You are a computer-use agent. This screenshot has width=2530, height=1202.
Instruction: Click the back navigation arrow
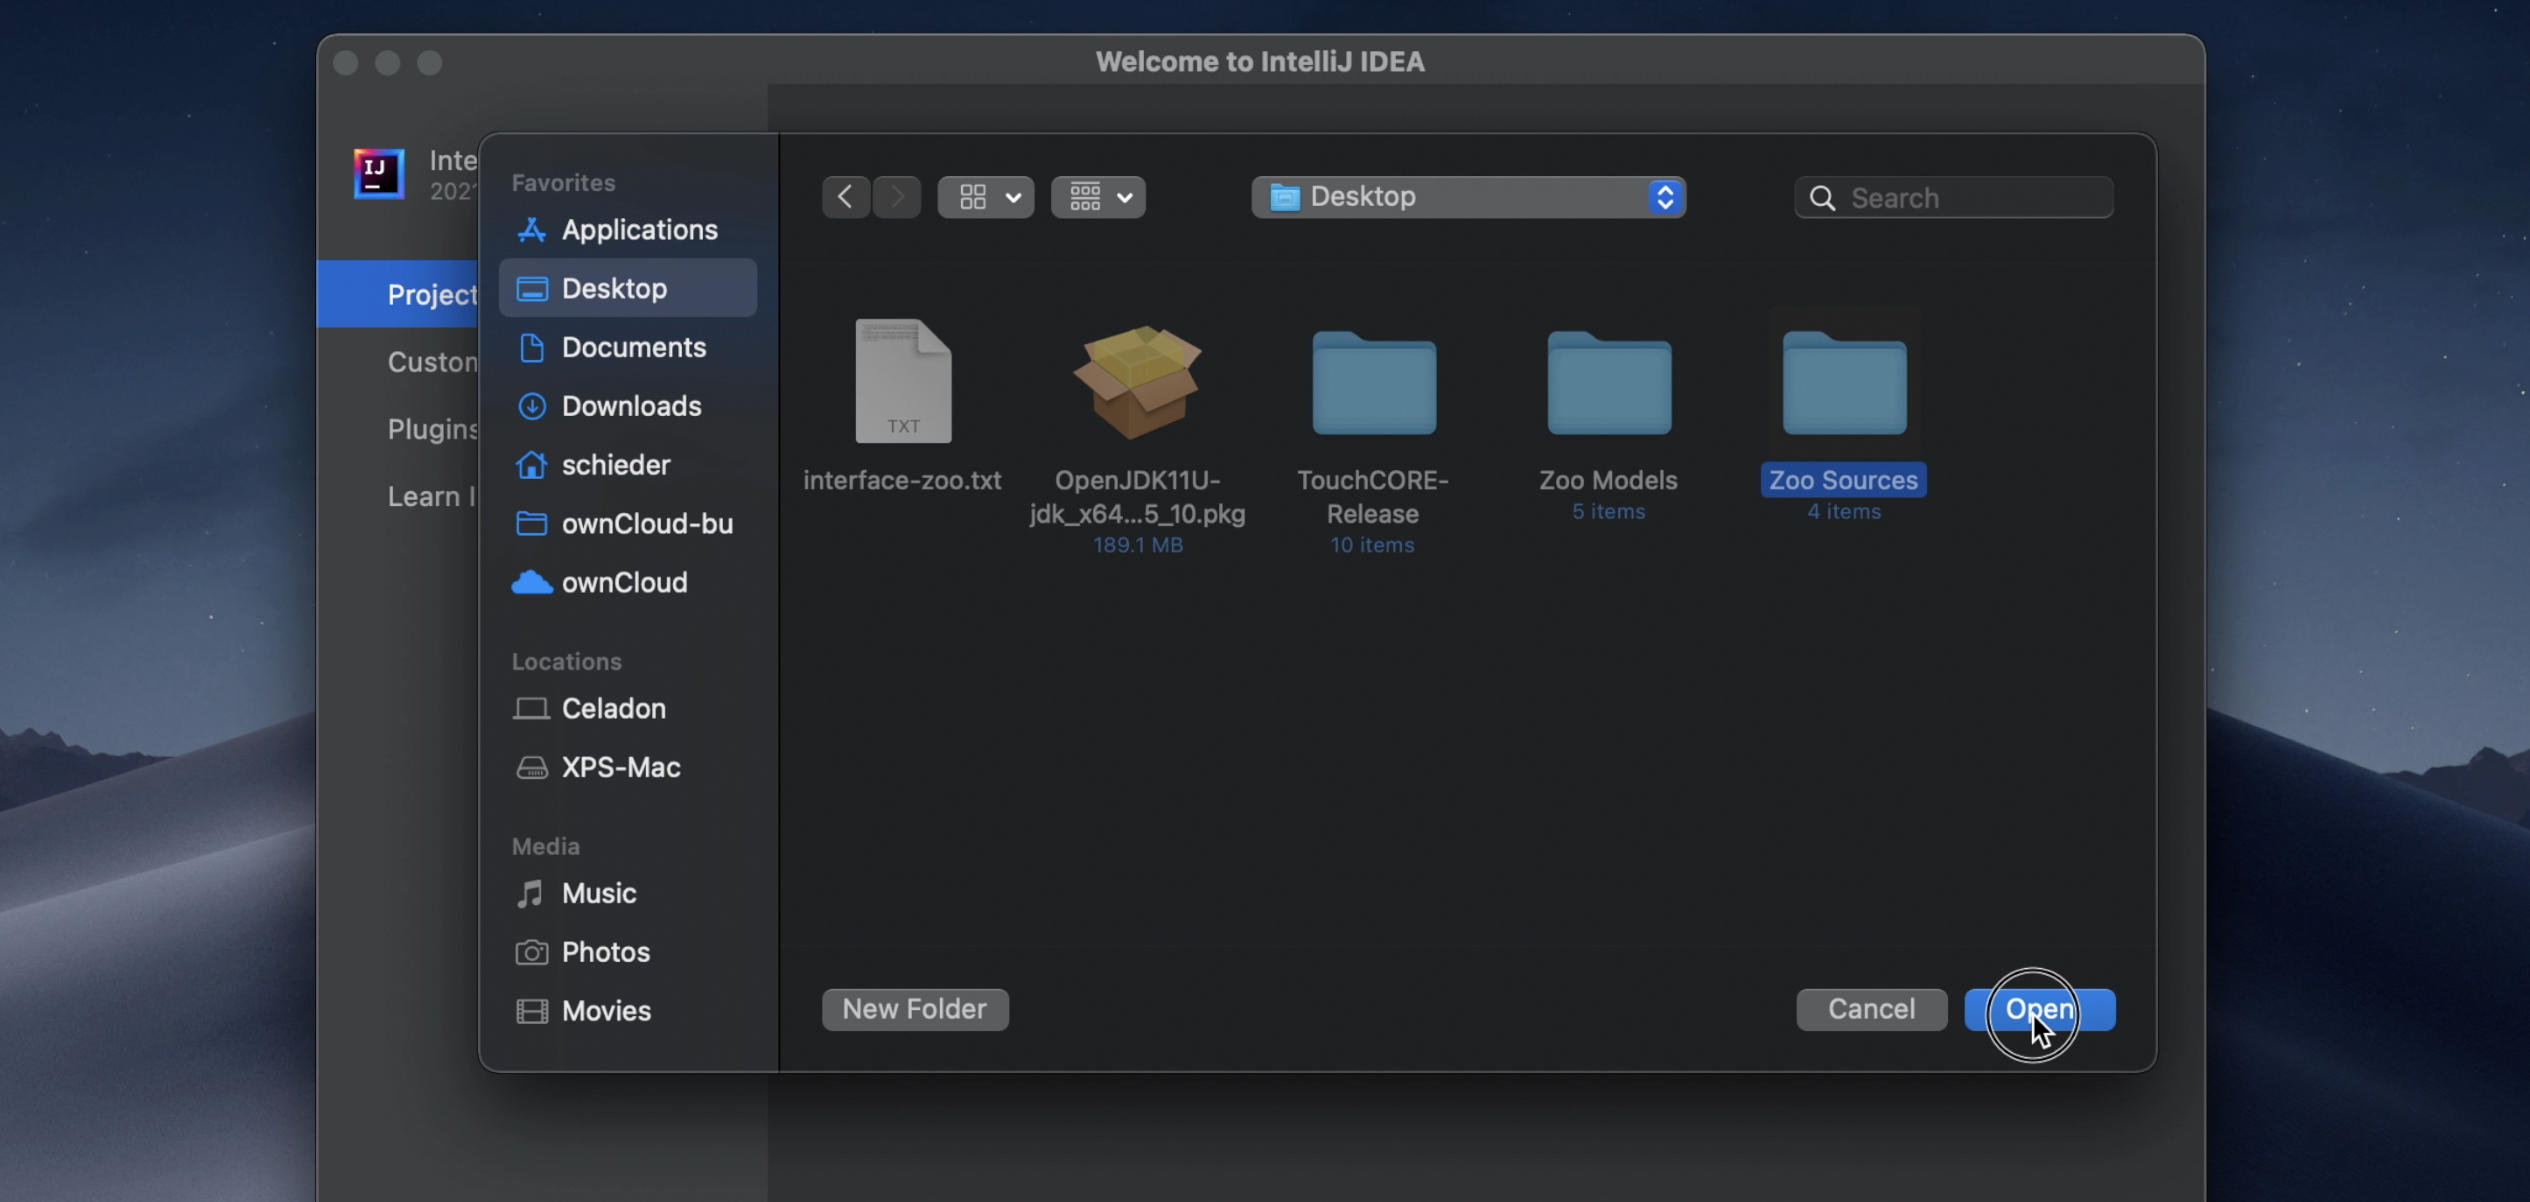click(x=845, y=197)
